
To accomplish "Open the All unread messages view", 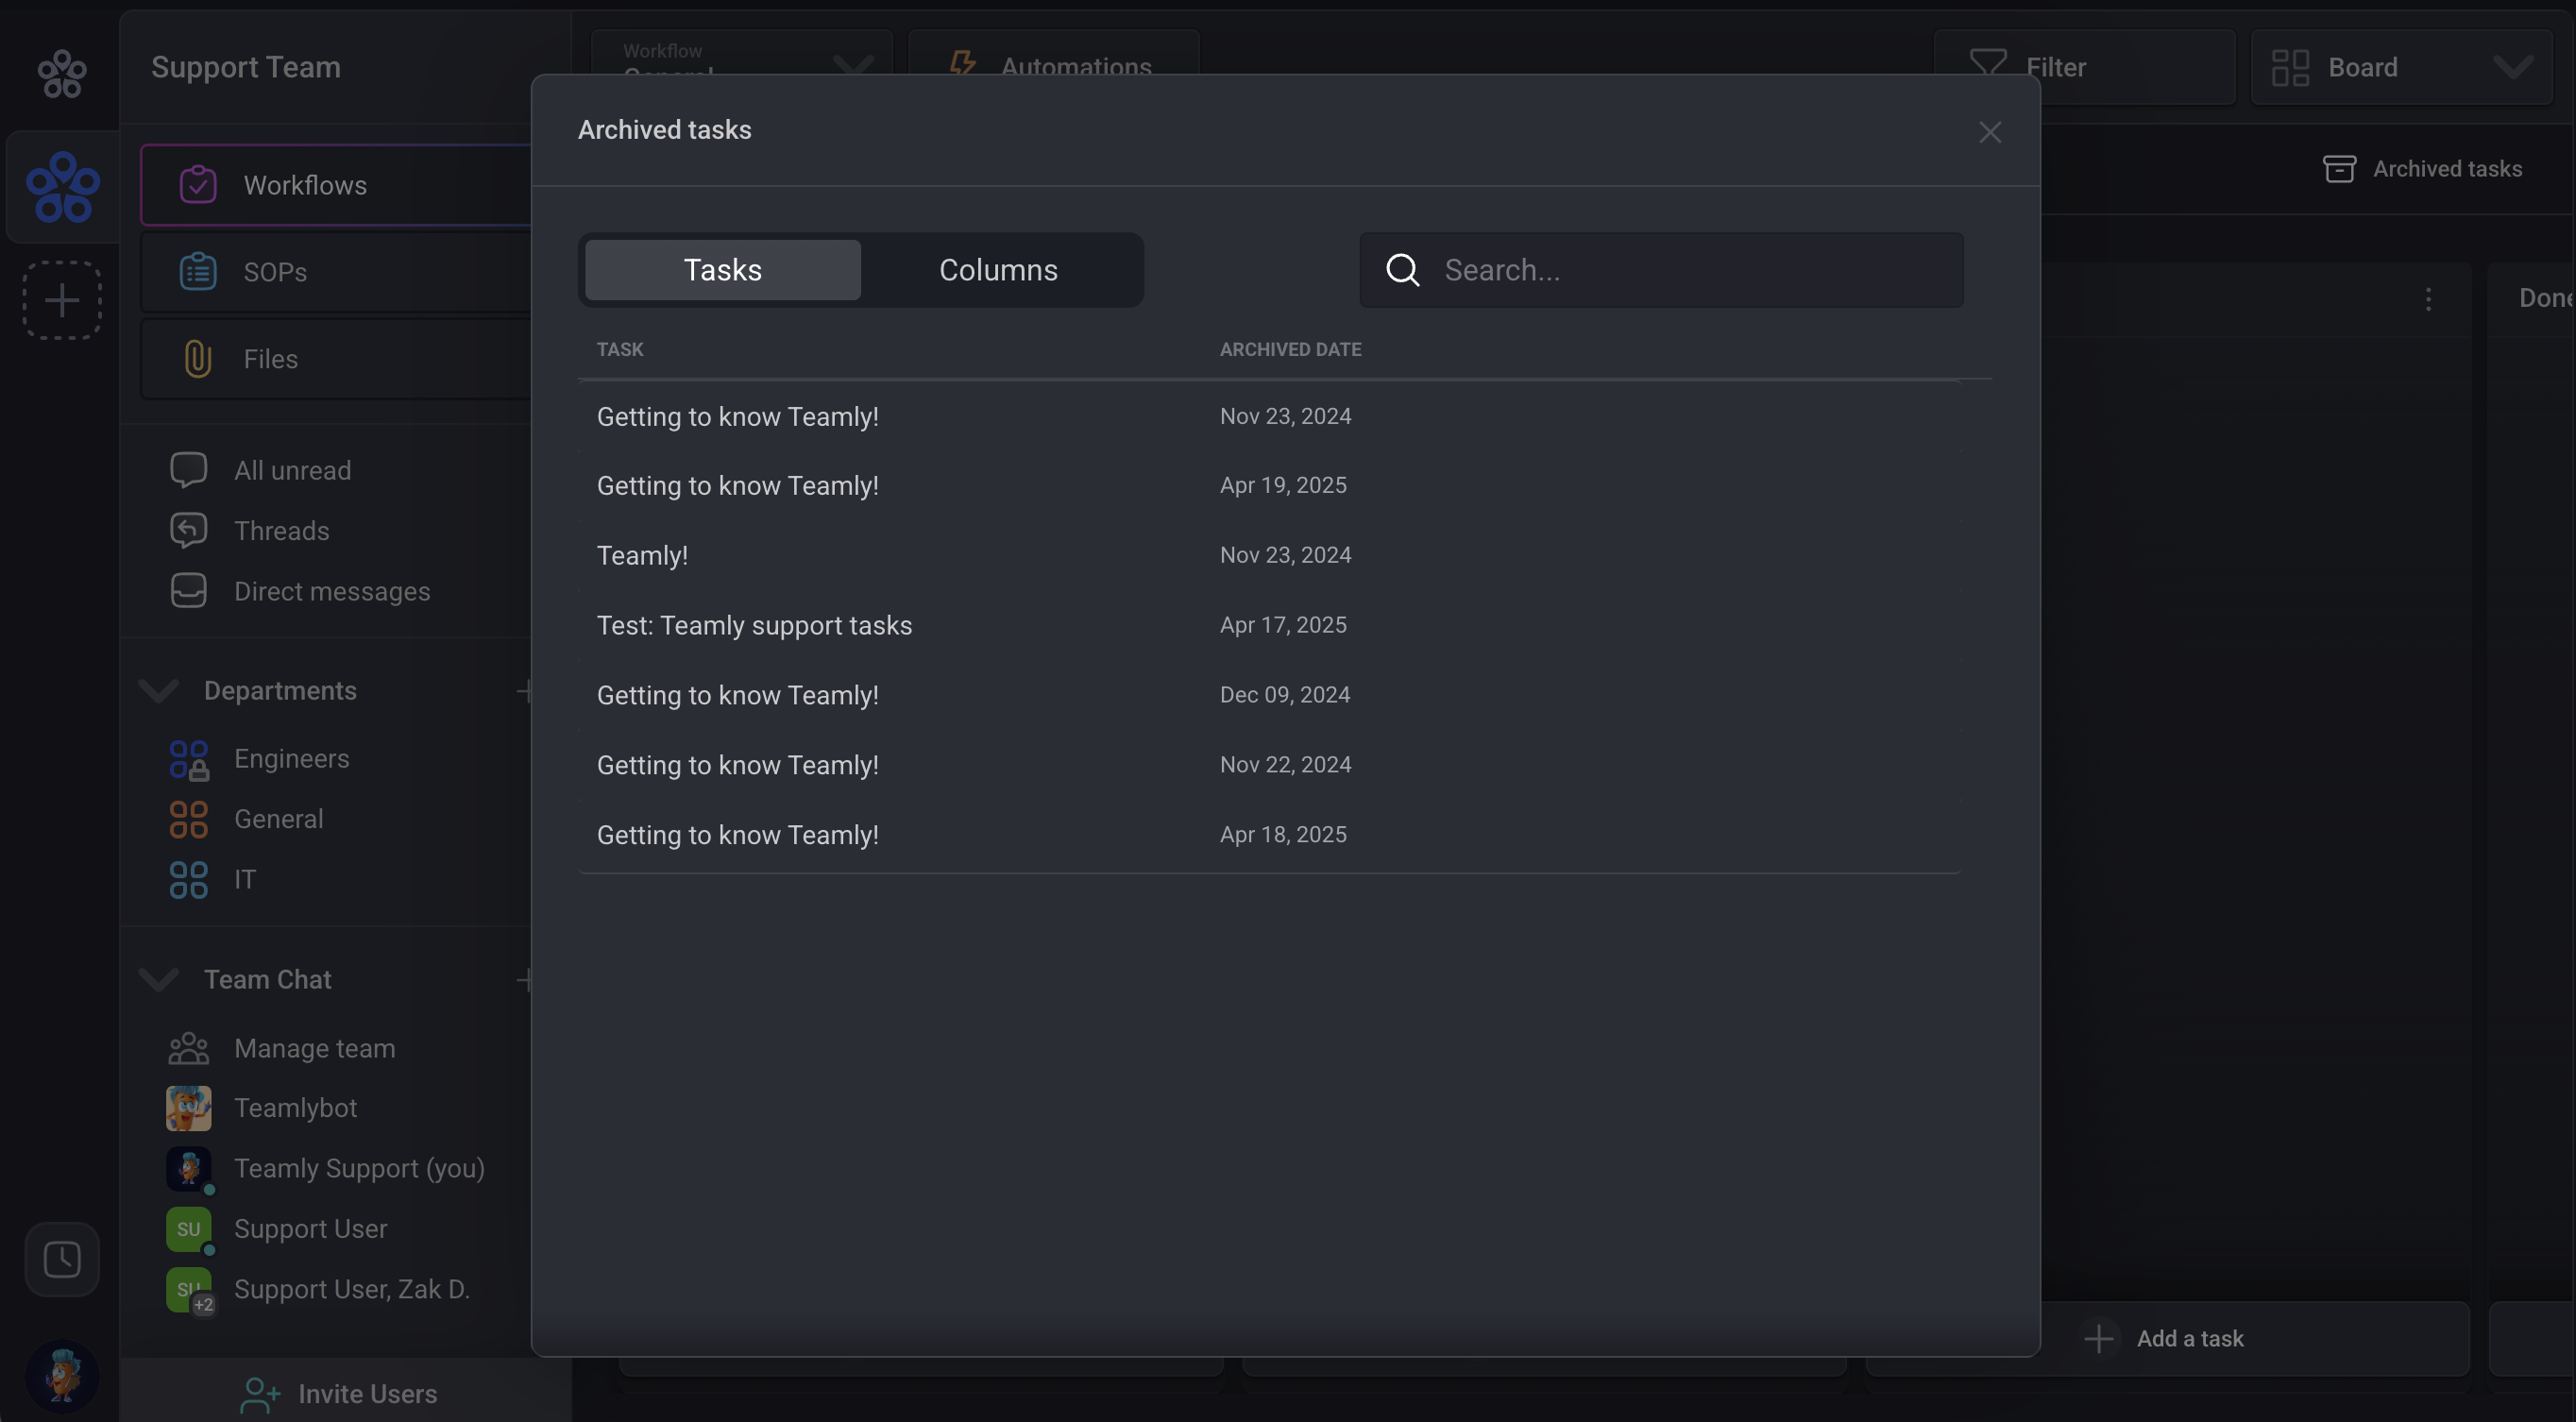I will coord(292,470).
